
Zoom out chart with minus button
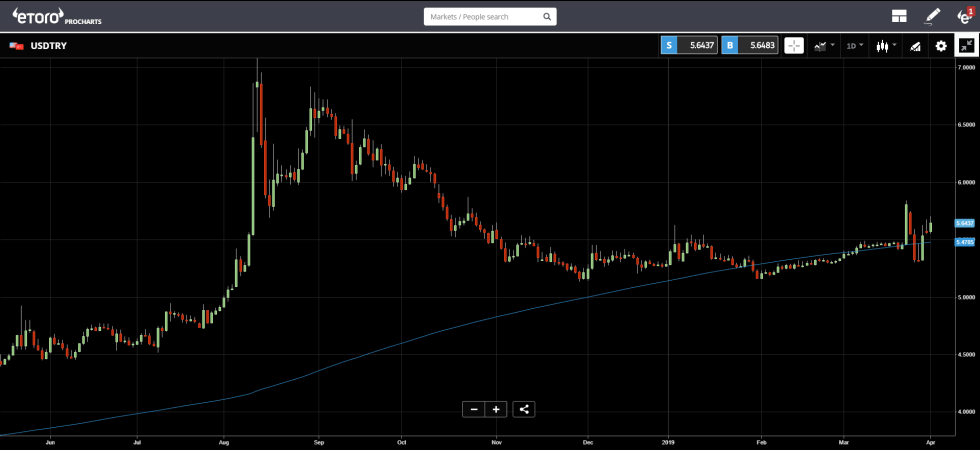tap(474, 408)
